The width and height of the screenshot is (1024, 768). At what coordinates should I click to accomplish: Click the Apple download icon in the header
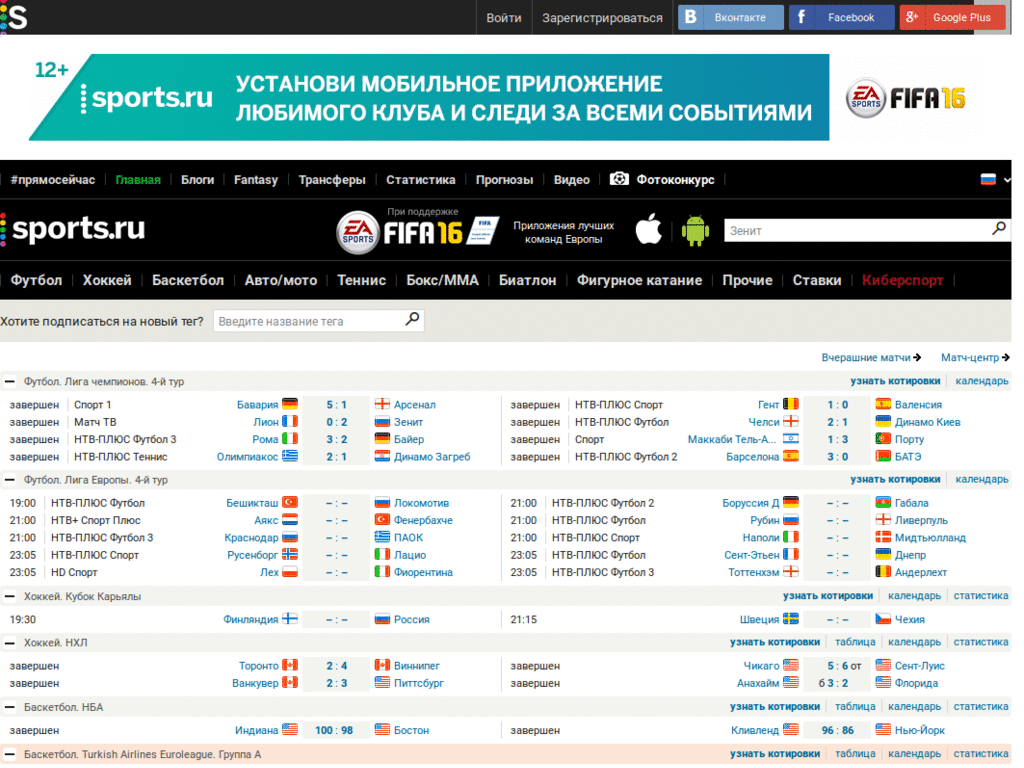click(648, 229)
